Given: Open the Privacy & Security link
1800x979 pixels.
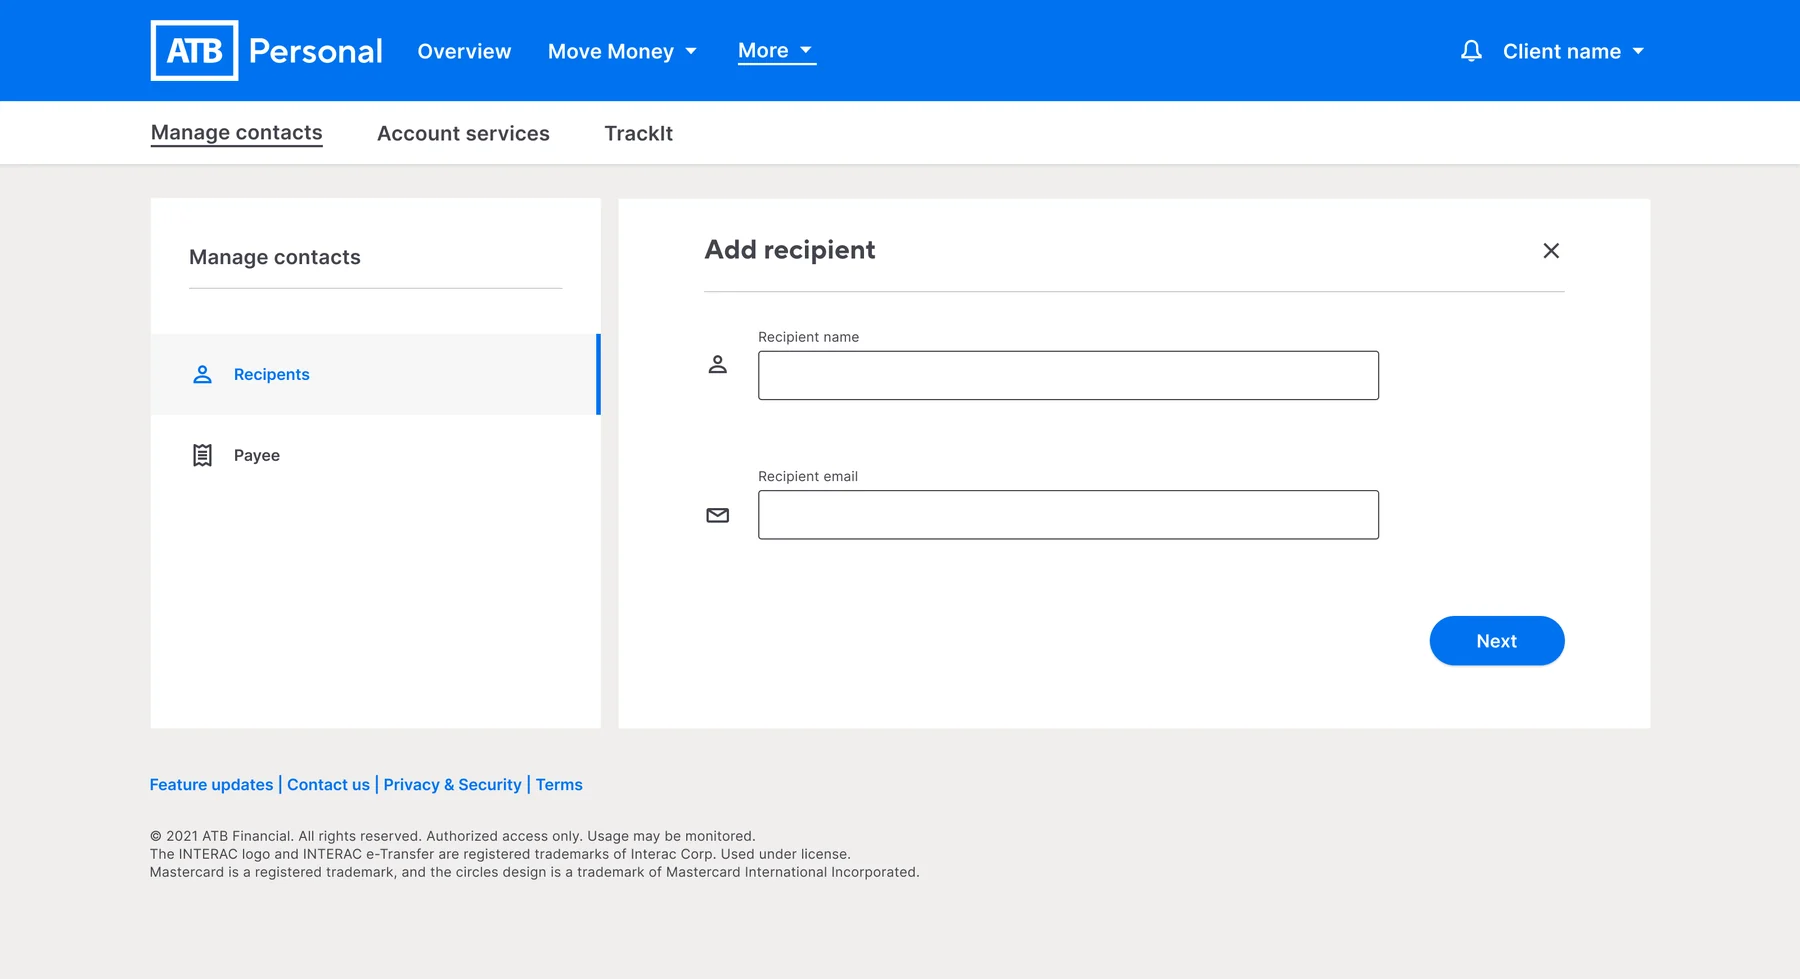Looking at the screenshot, I should pyautogui.click(x=452, y=785).
